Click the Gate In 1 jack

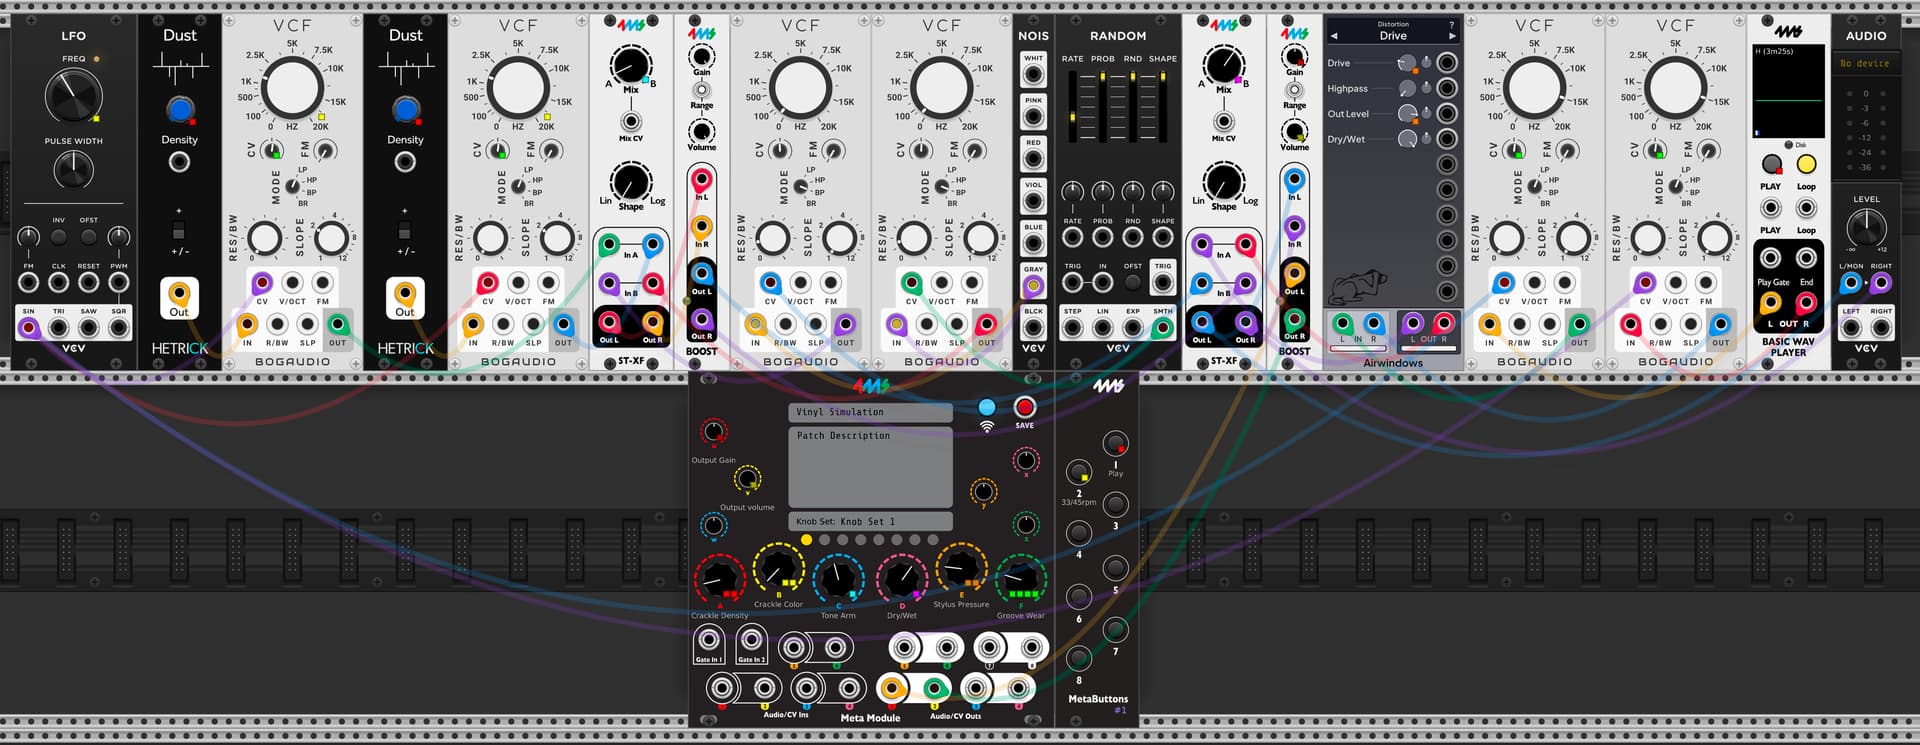coord(709,641)
